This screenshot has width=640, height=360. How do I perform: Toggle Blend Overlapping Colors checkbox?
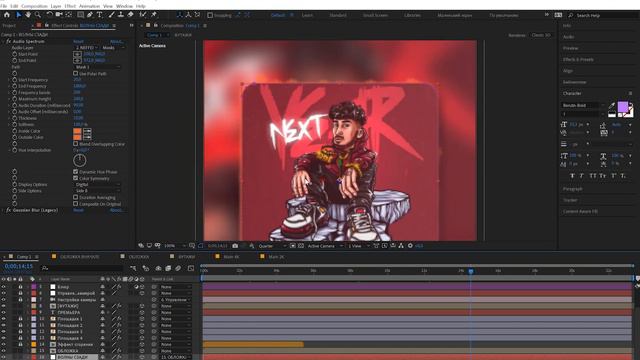[x=76, y=144]
